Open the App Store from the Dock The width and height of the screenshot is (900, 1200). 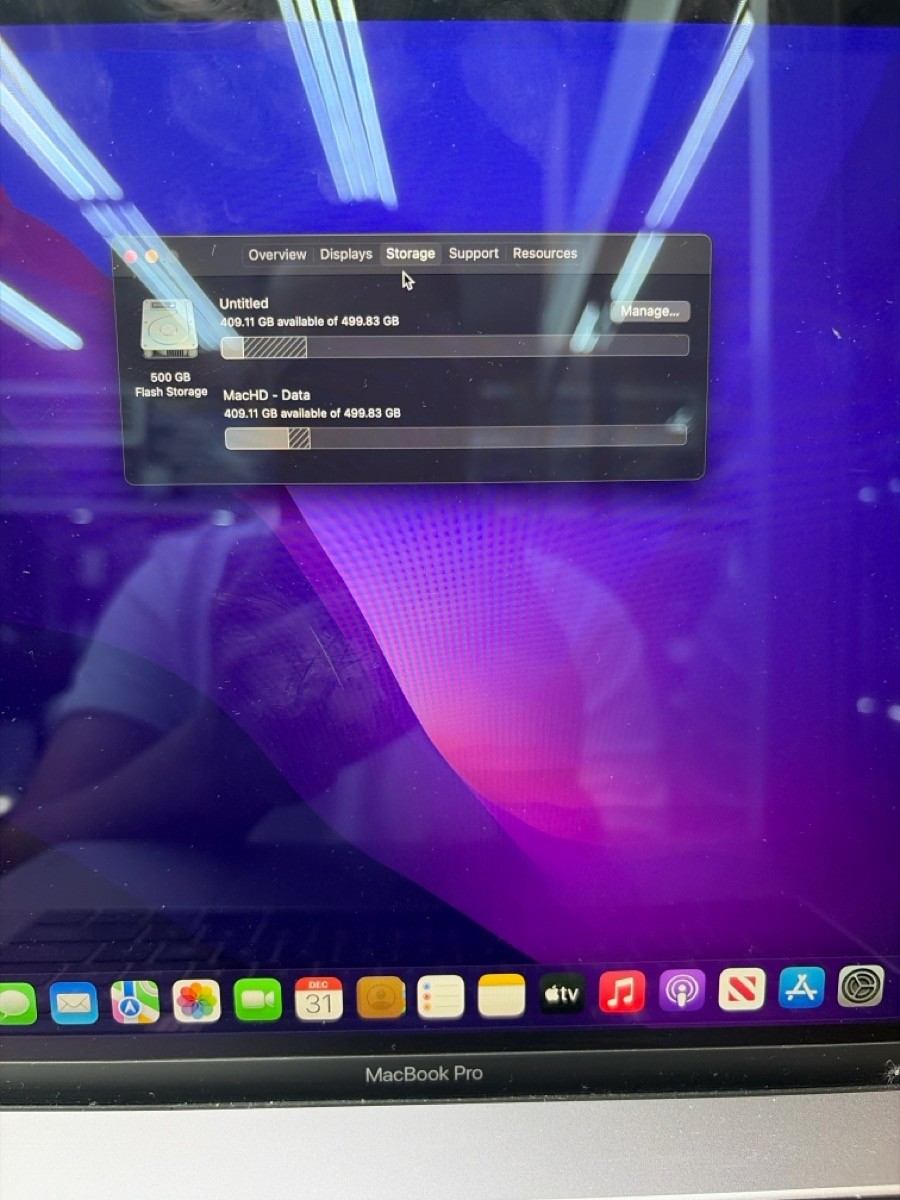pos(802,988)
